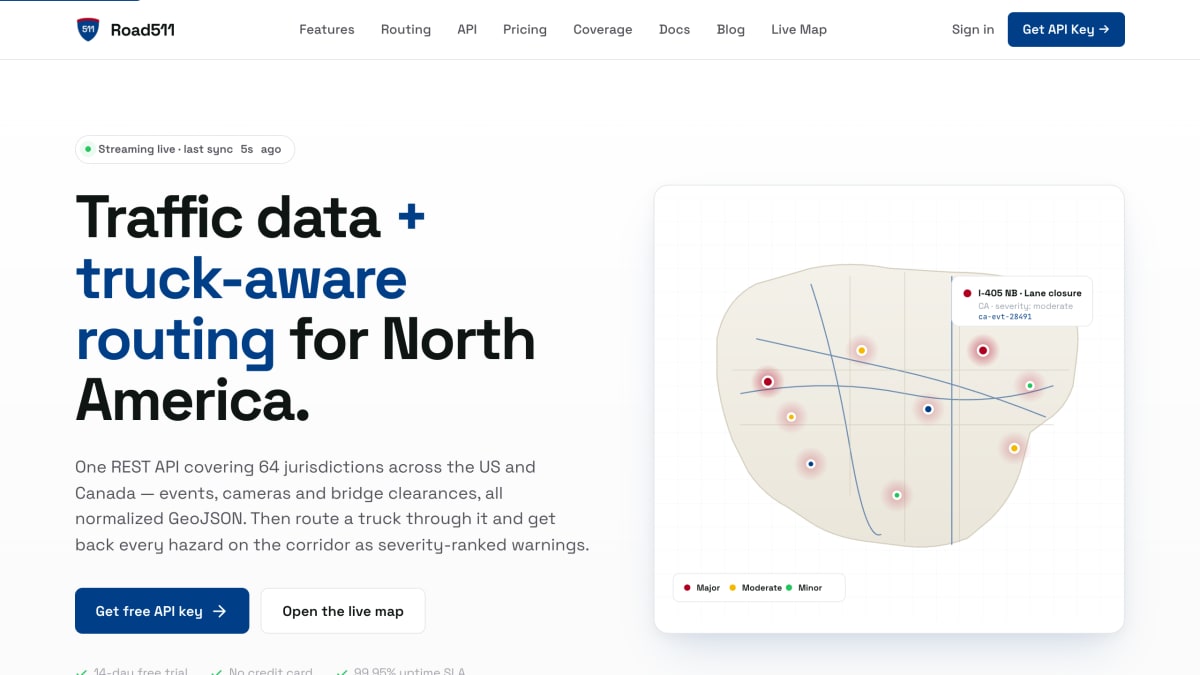Click the red major marker at map's west edge
The width and height of the screenshot is (1200, 675).
click(x=768, y=382)
